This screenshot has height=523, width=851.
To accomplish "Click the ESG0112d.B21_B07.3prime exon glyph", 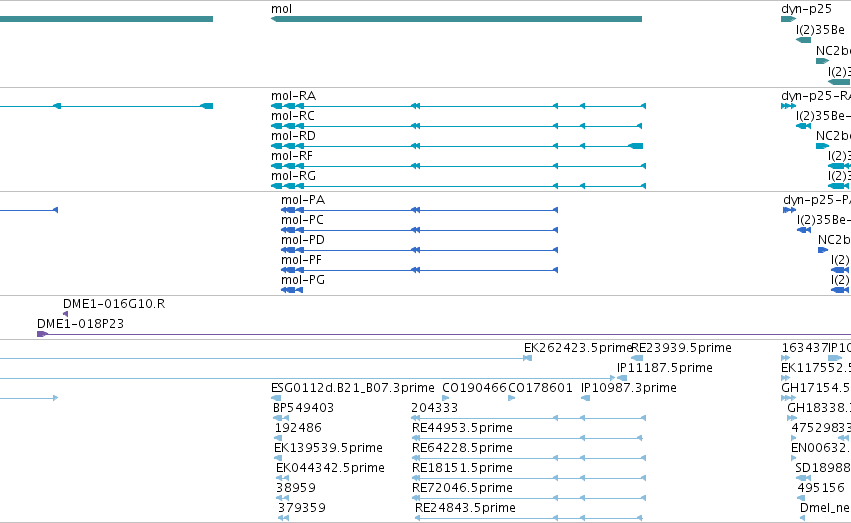I will click(x=276, y=398).
